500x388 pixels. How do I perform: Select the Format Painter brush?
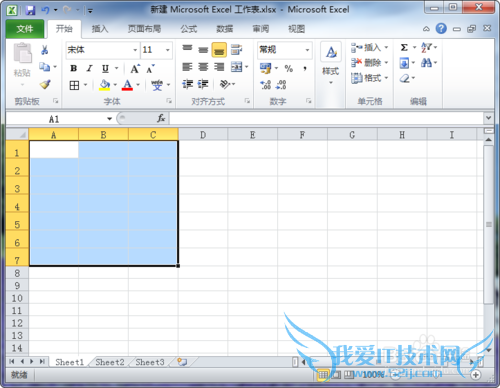[45, 84]
